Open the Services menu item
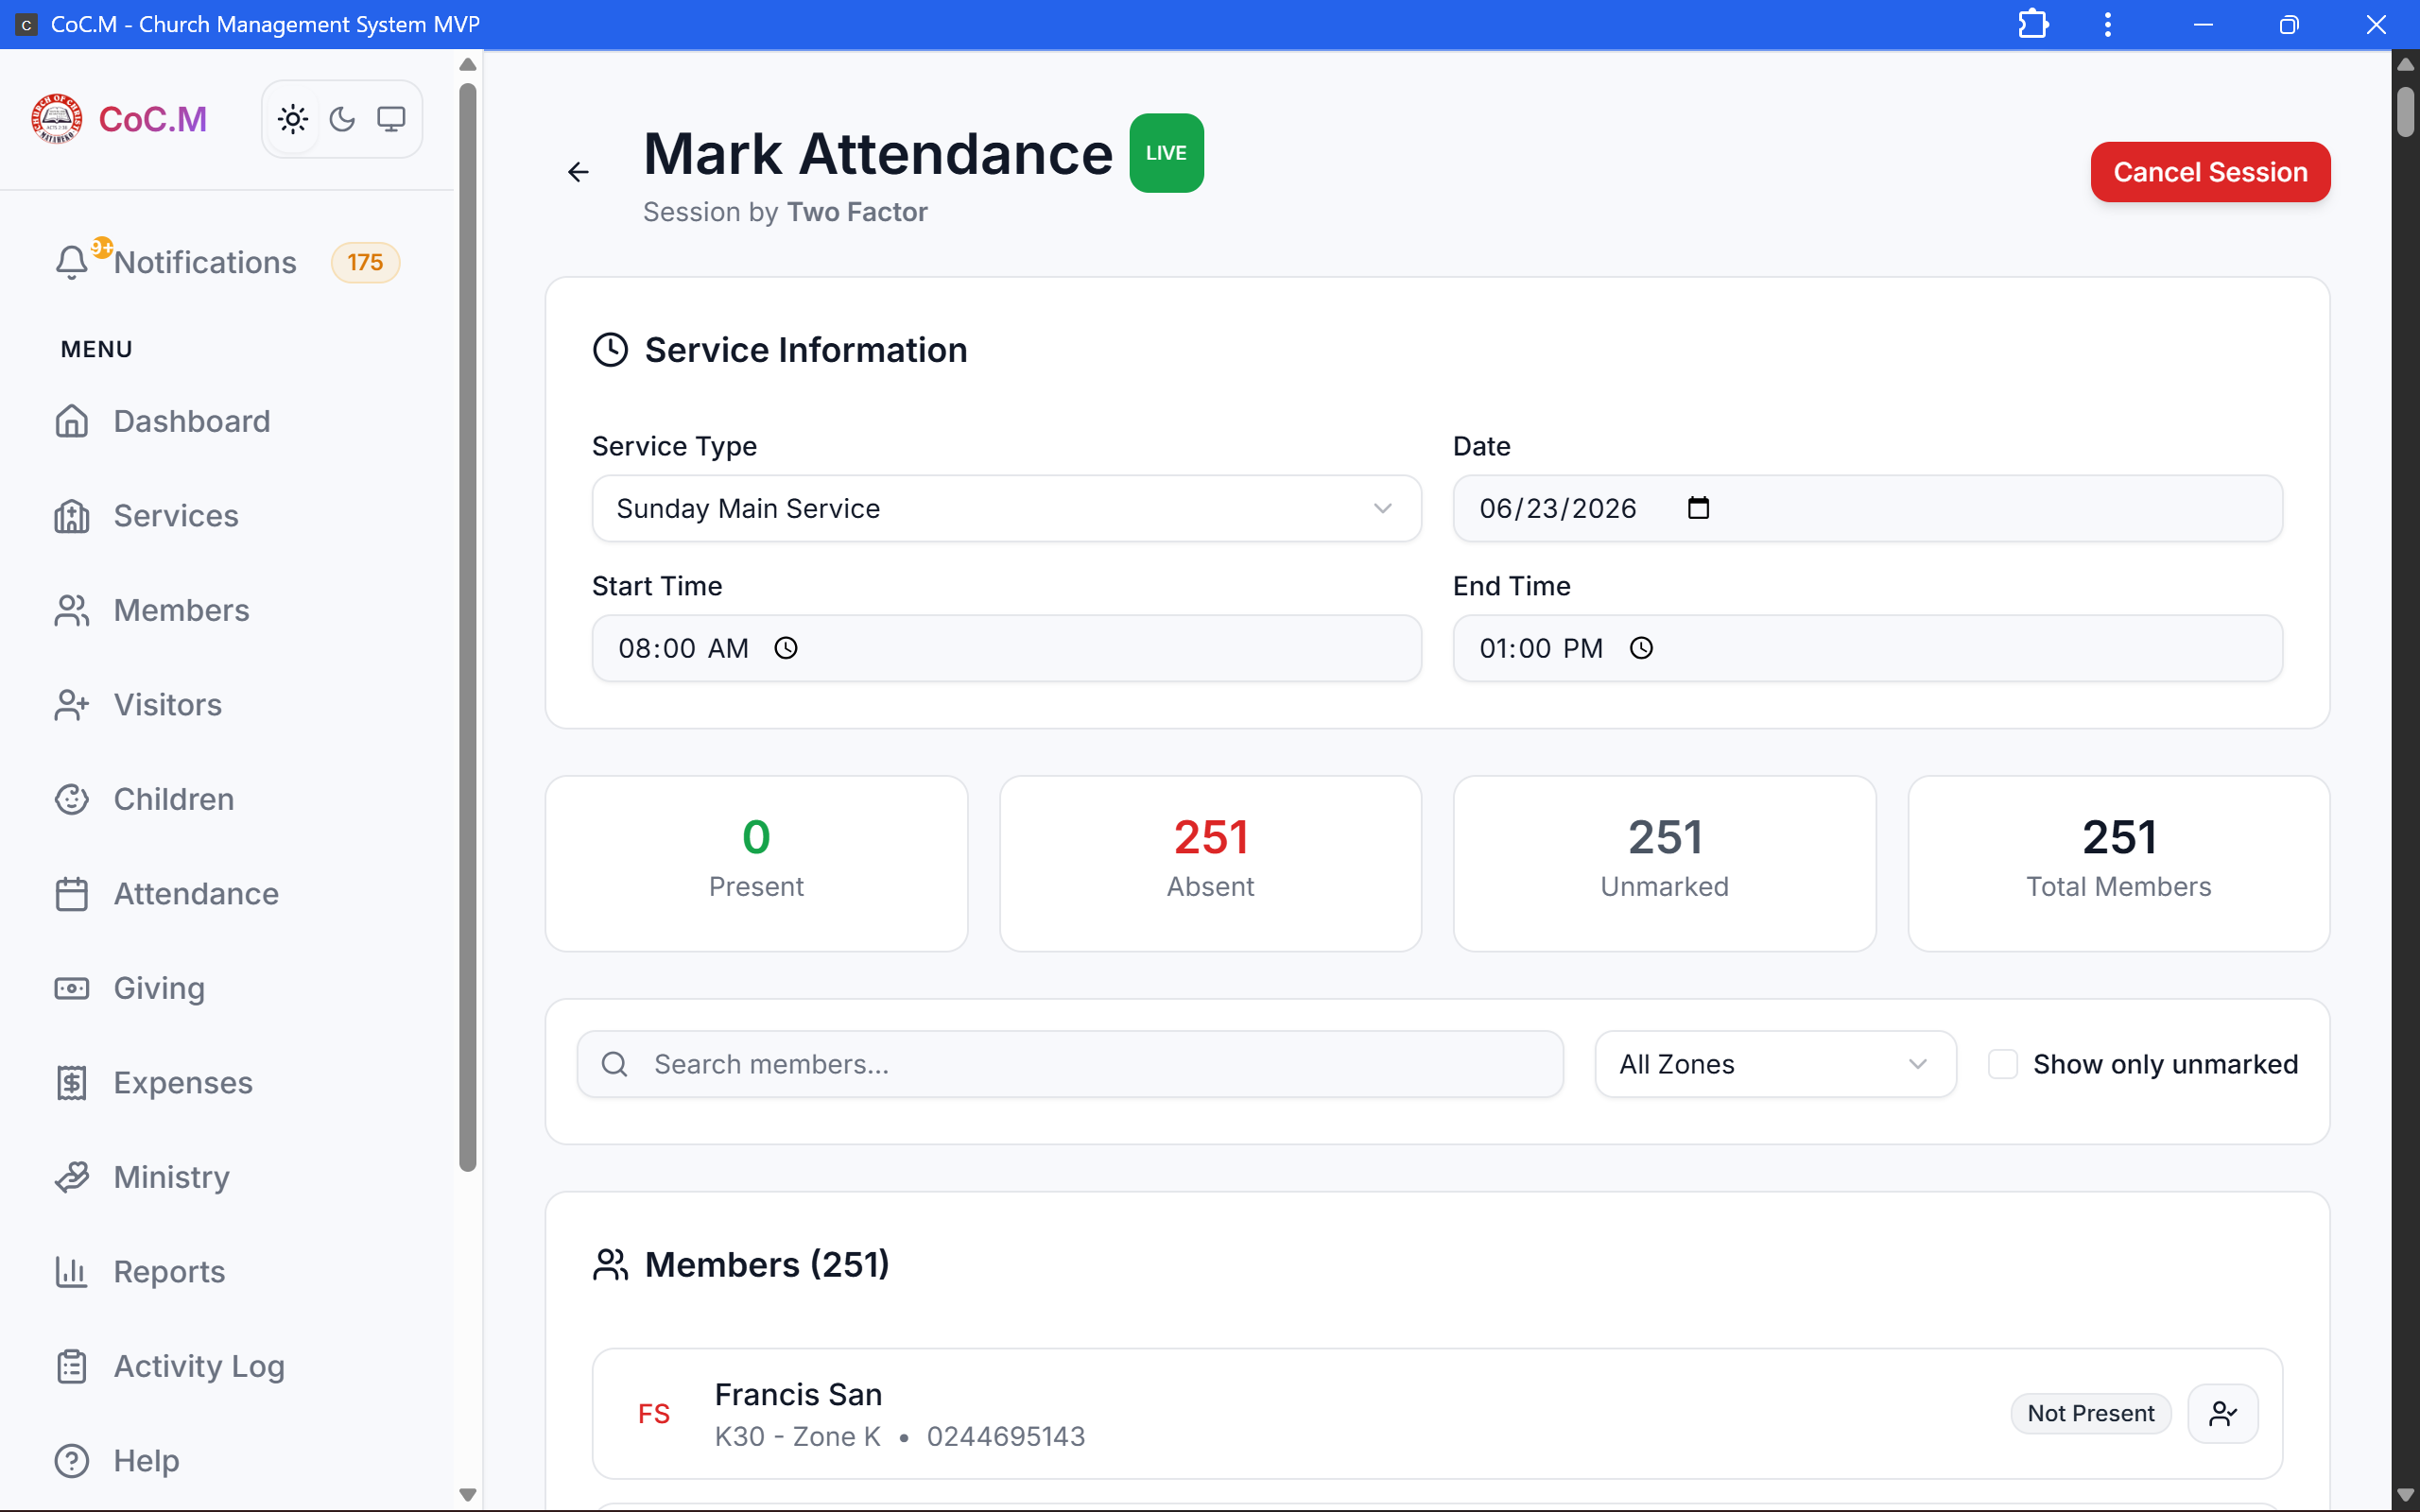2420x1512 pixels. tap(176, 515)
